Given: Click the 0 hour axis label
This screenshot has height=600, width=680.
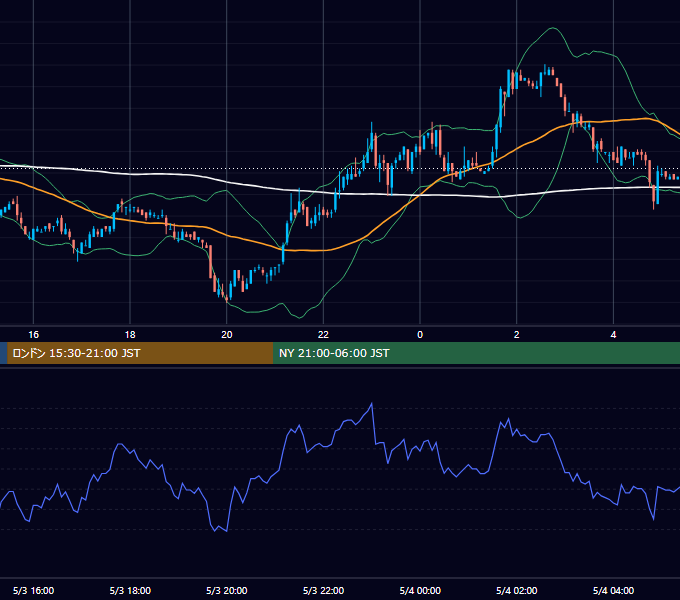Looking at the screenshot, I should [420, 335].
